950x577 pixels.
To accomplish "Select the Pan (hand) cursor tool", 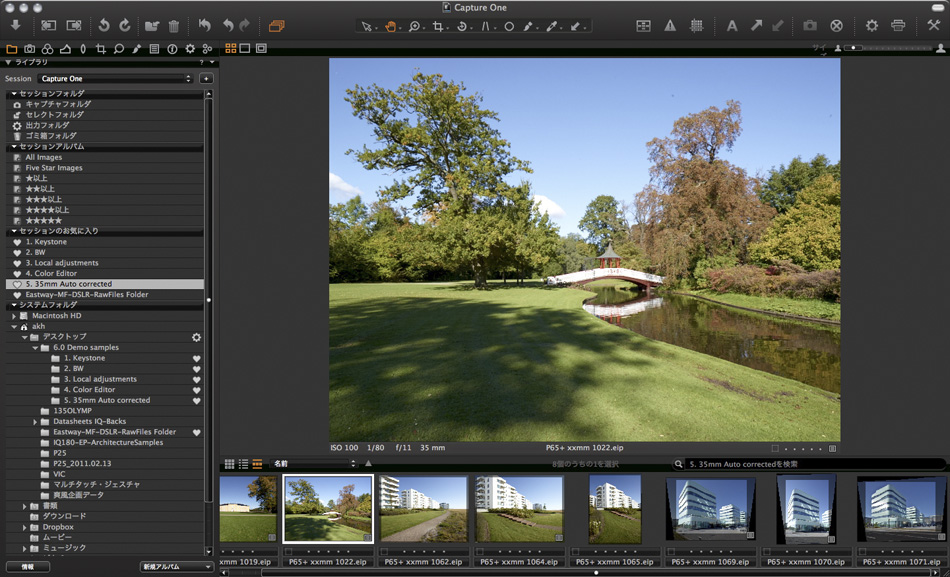I will coord(391,28).
